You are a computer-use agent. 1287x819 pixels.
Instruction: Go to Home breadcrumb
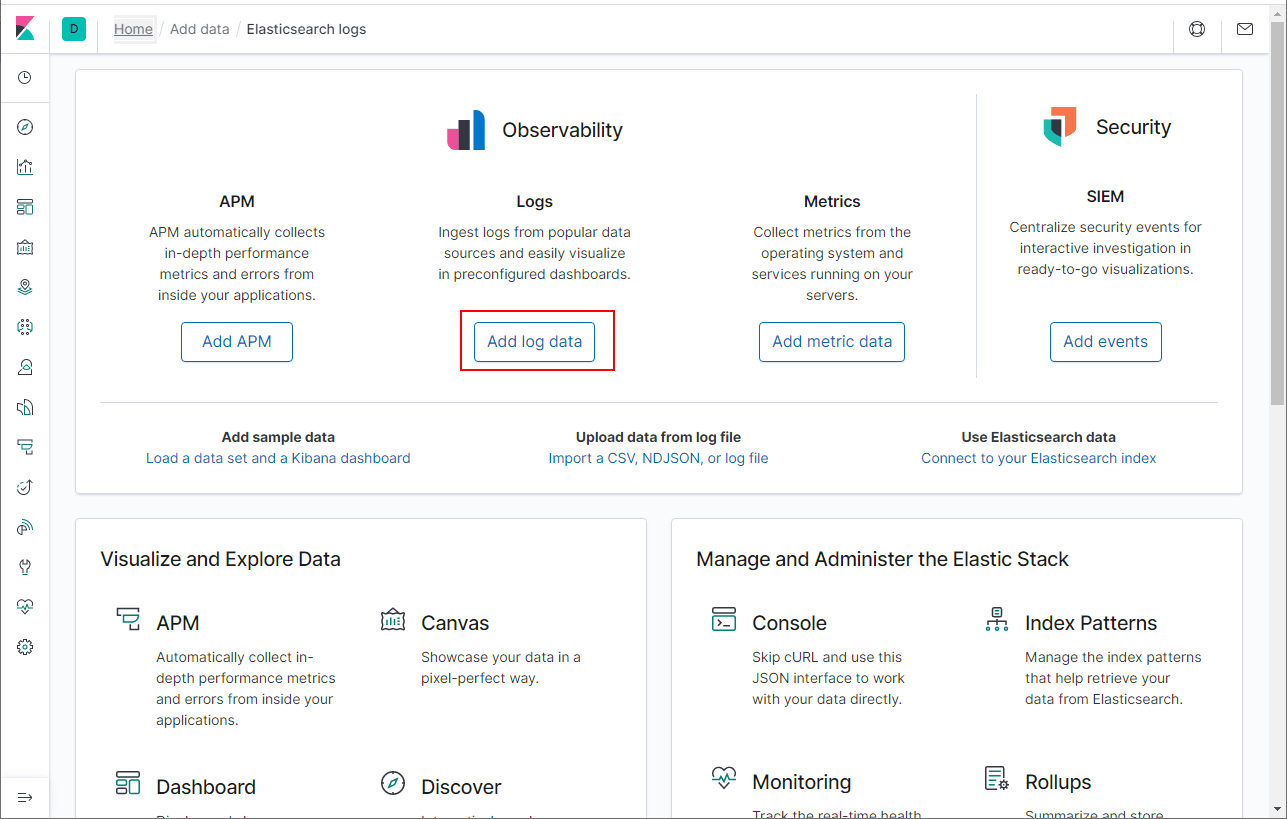[x=133, y=29]
